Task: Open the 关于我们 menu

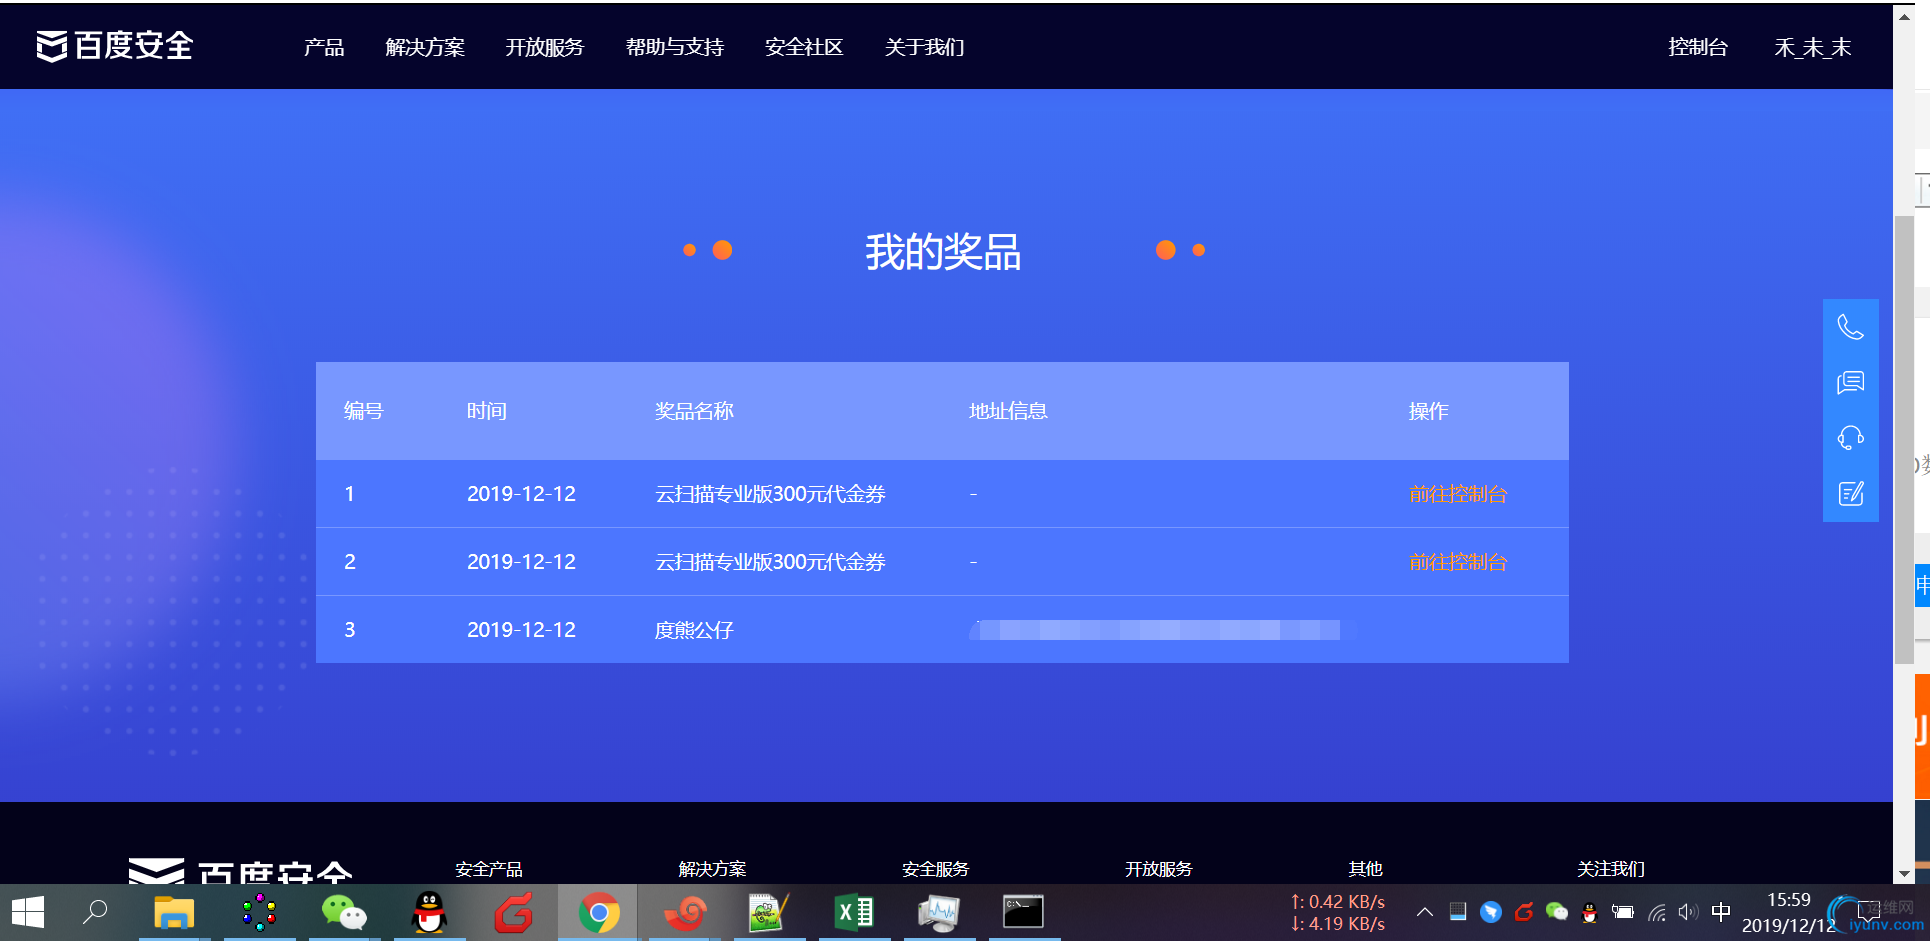Action: (x=924, y=47)
